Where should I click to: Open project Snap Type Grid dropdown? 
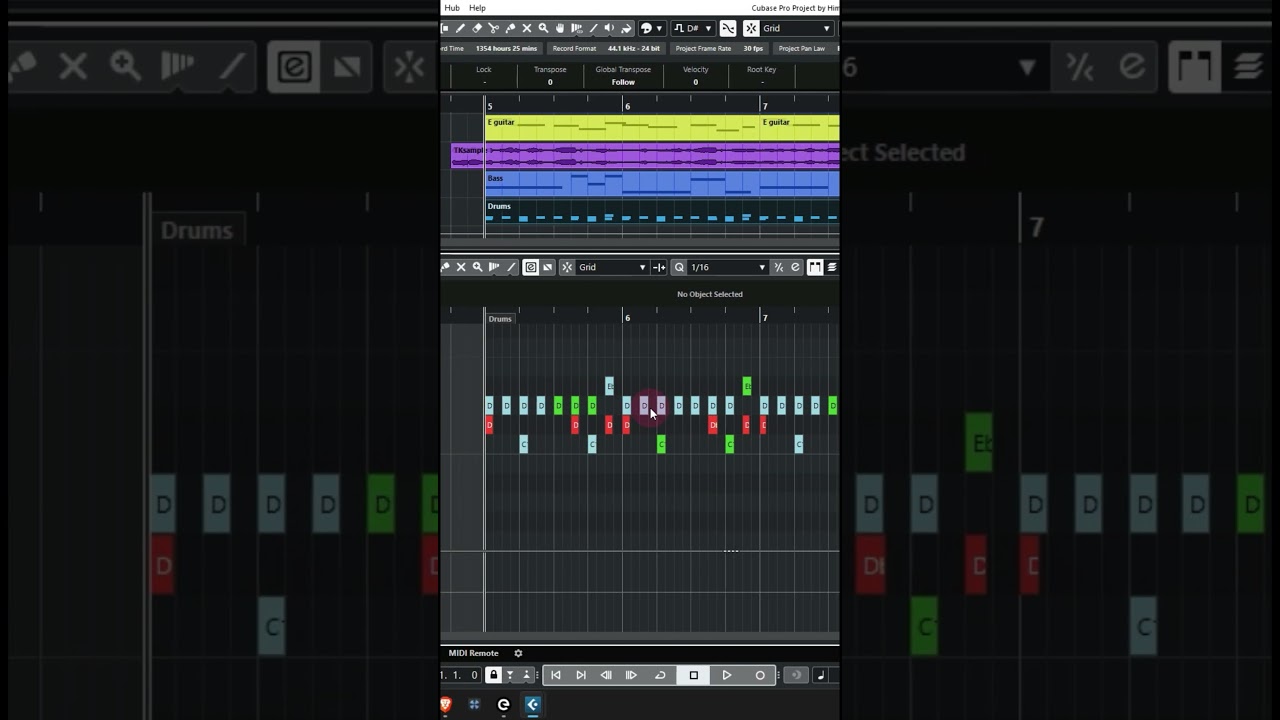pyautogui.click(x=797, y=28)
